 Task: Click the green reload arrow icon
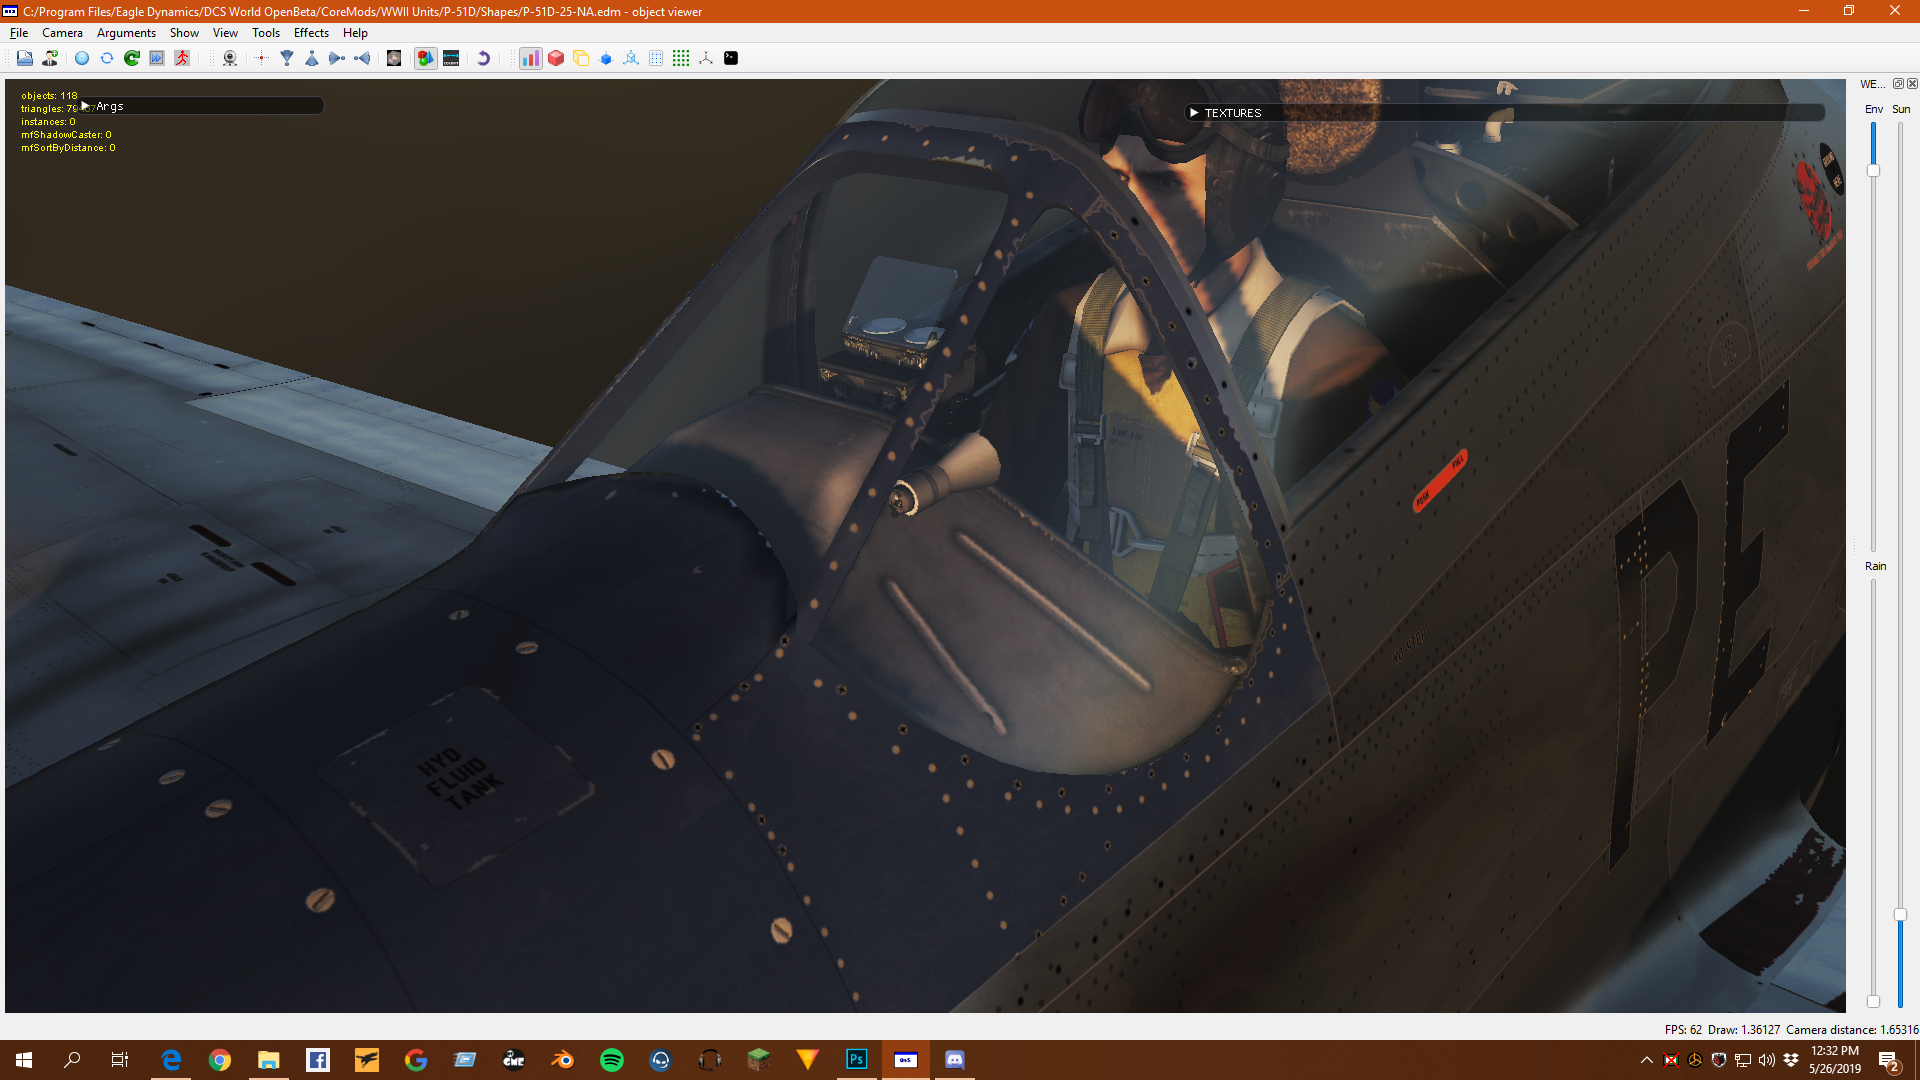[x=132, y=58]
